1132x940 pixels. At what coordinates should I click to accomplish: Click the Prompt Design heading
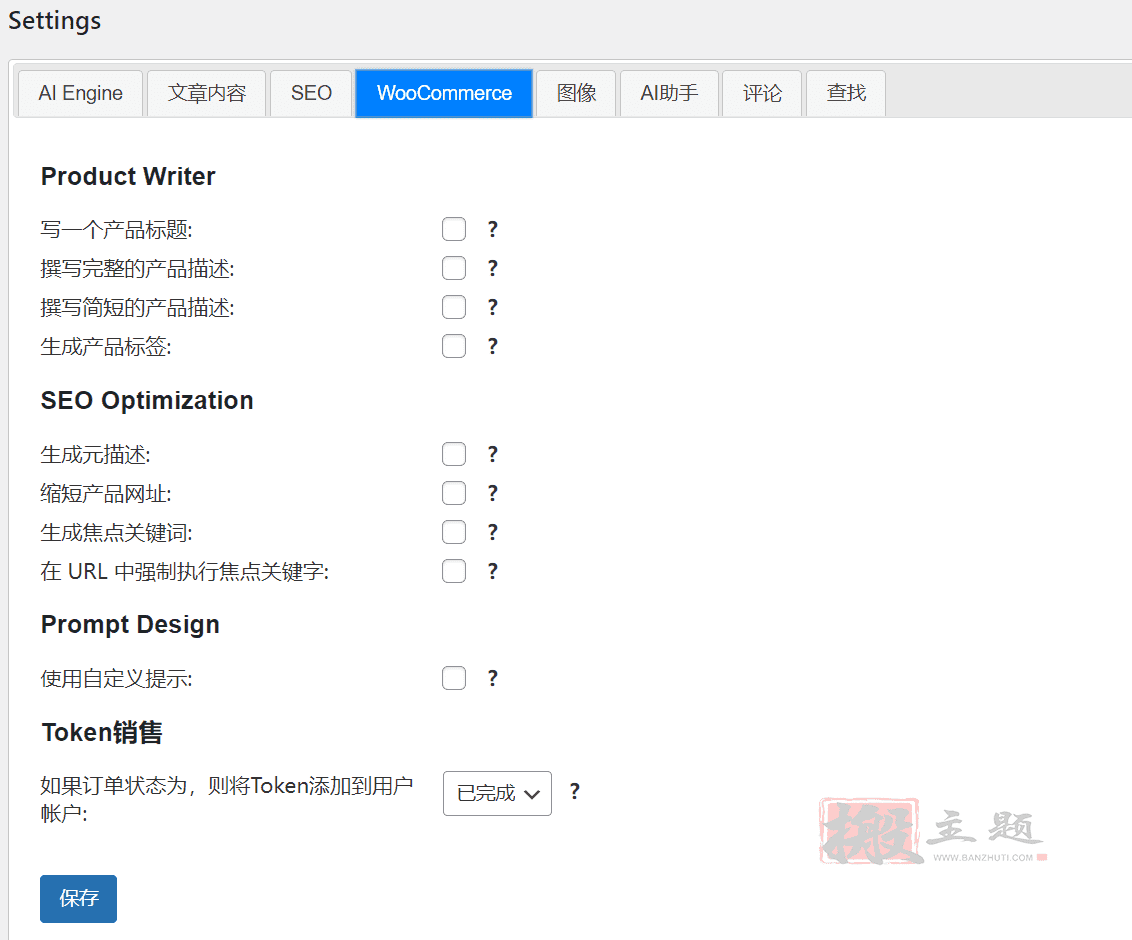pos(130,625)
